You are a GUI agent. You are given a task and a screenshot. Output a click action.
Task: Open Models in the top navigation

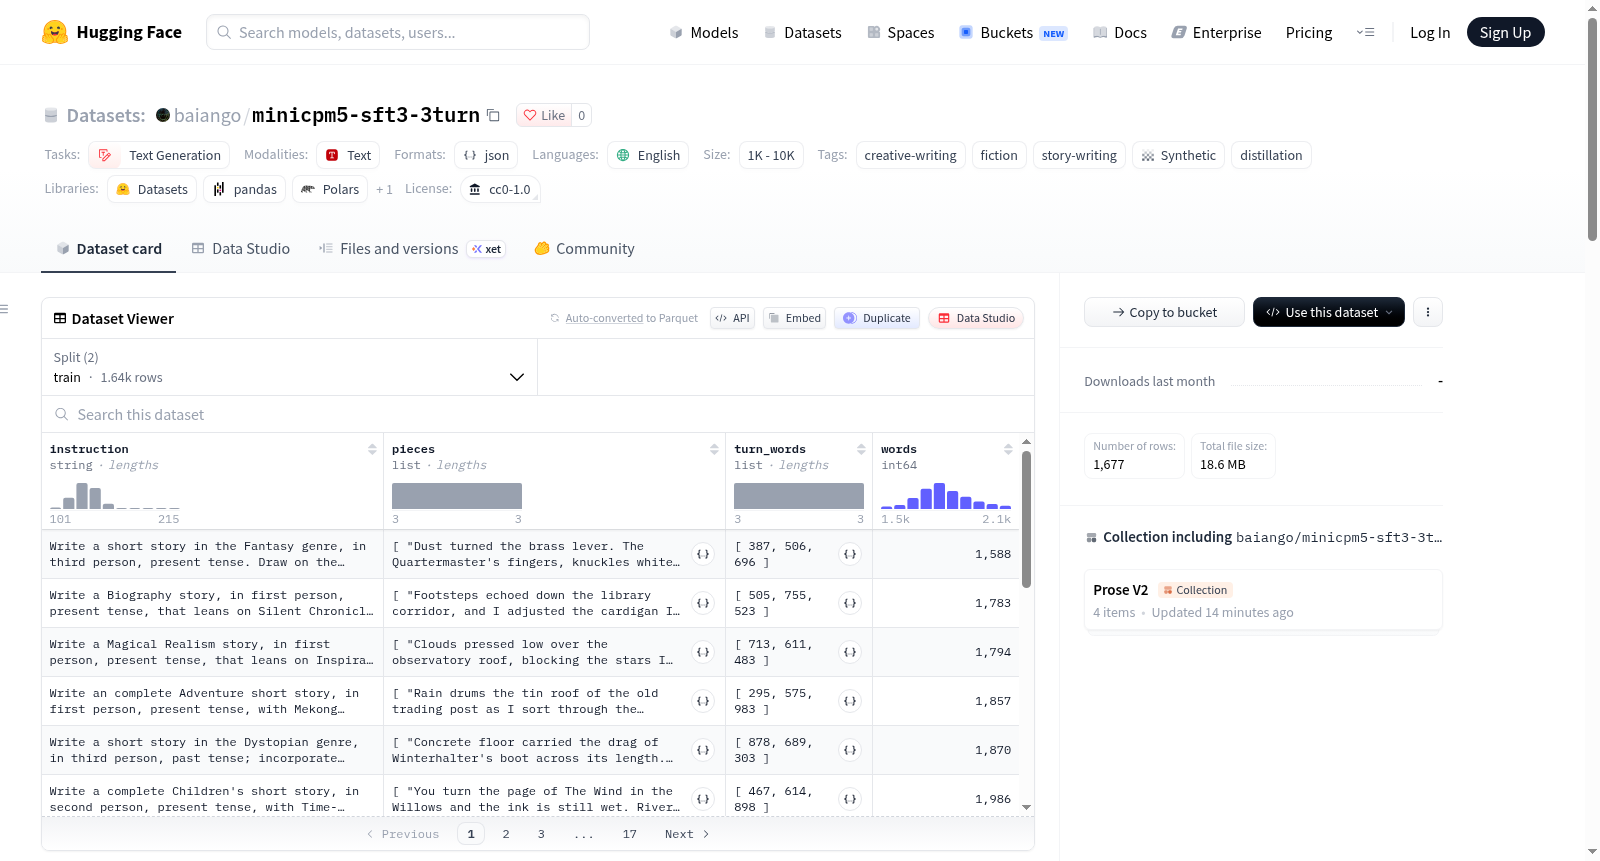(704, 32)
